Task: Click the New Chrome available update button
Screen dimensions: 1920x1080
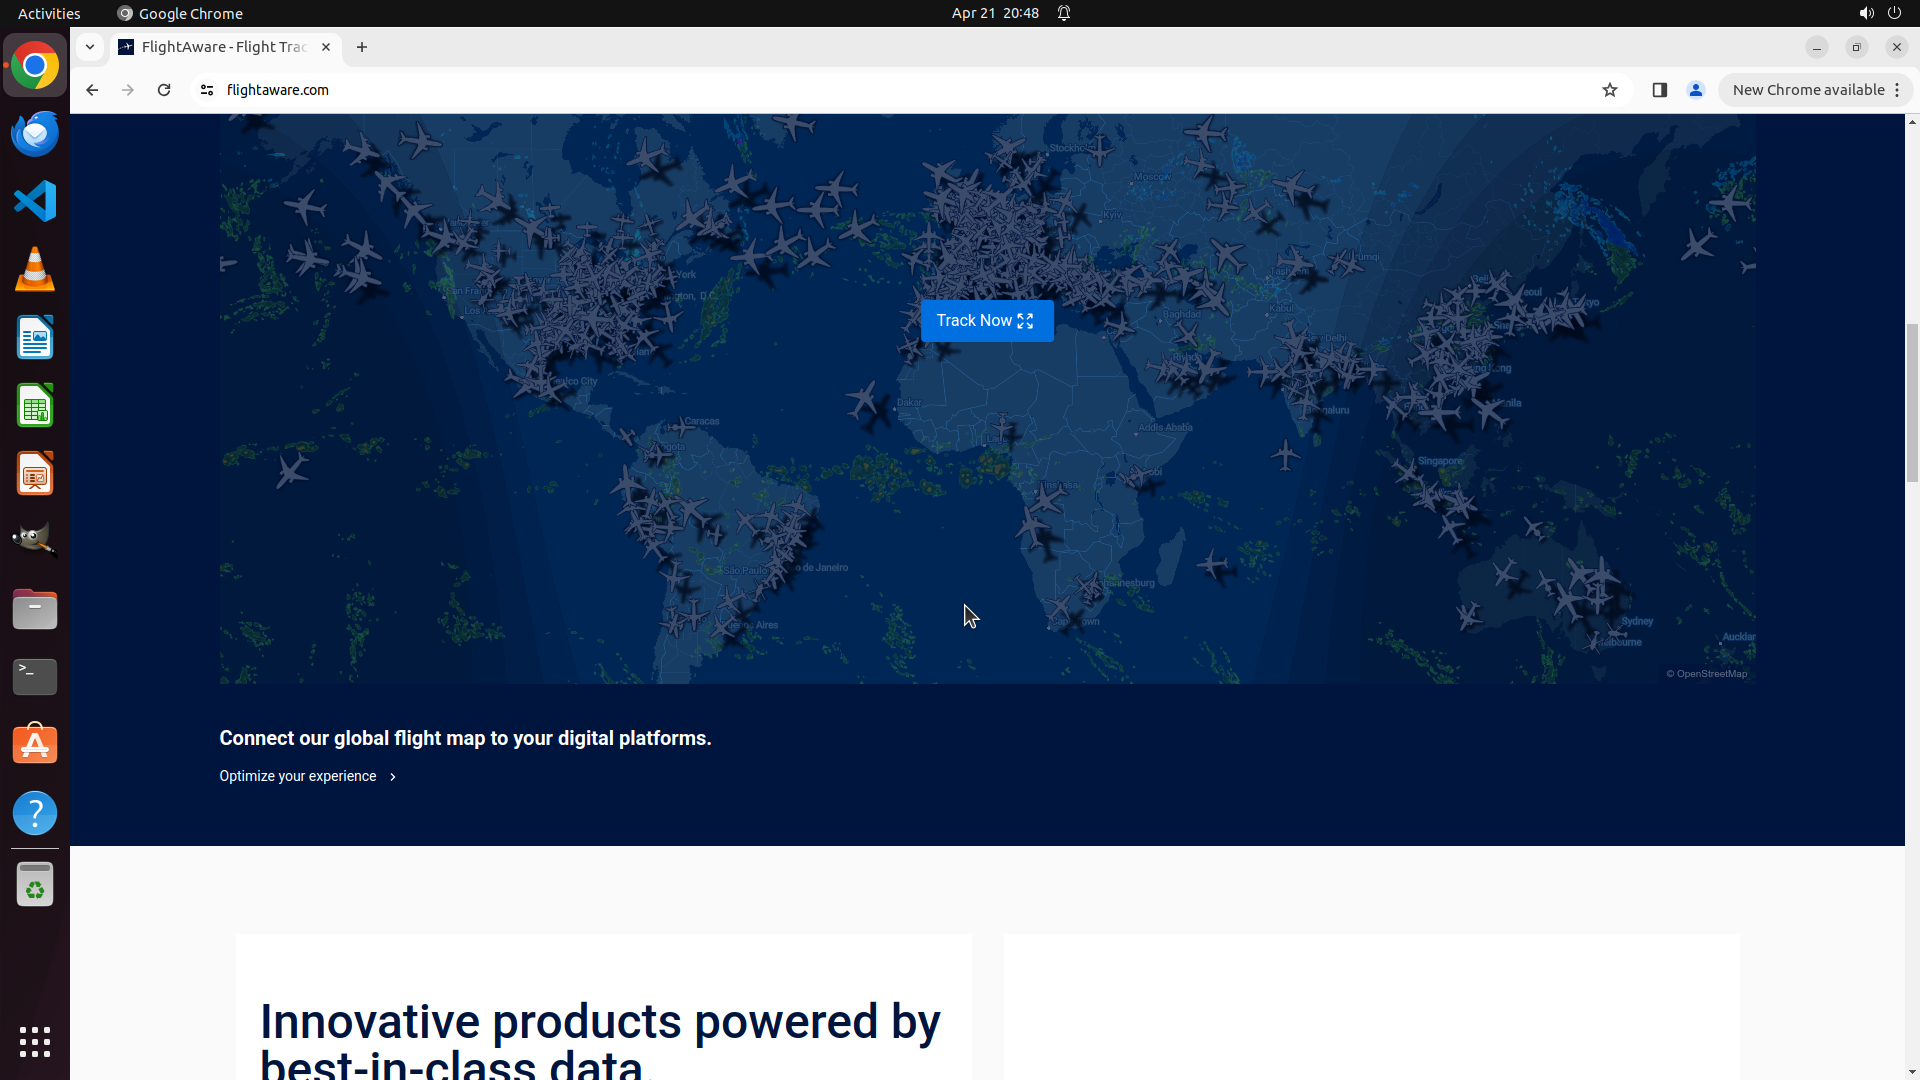Action: tap(1807, 90)
